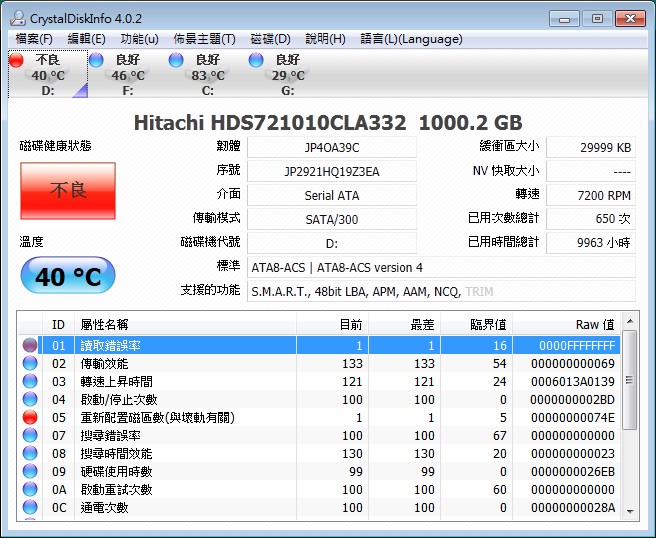Select the 傳輸效能 attribute row
The image size is (656, 538).
[320, 363]
